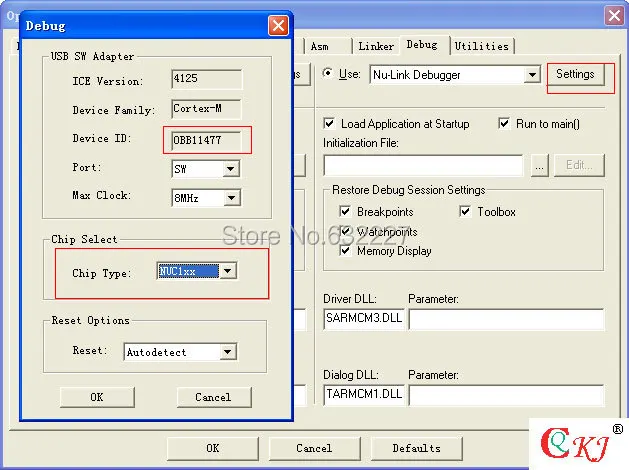Switch to the Asm tab
Screen dimensions: 629x470
[x=328, y=47]
